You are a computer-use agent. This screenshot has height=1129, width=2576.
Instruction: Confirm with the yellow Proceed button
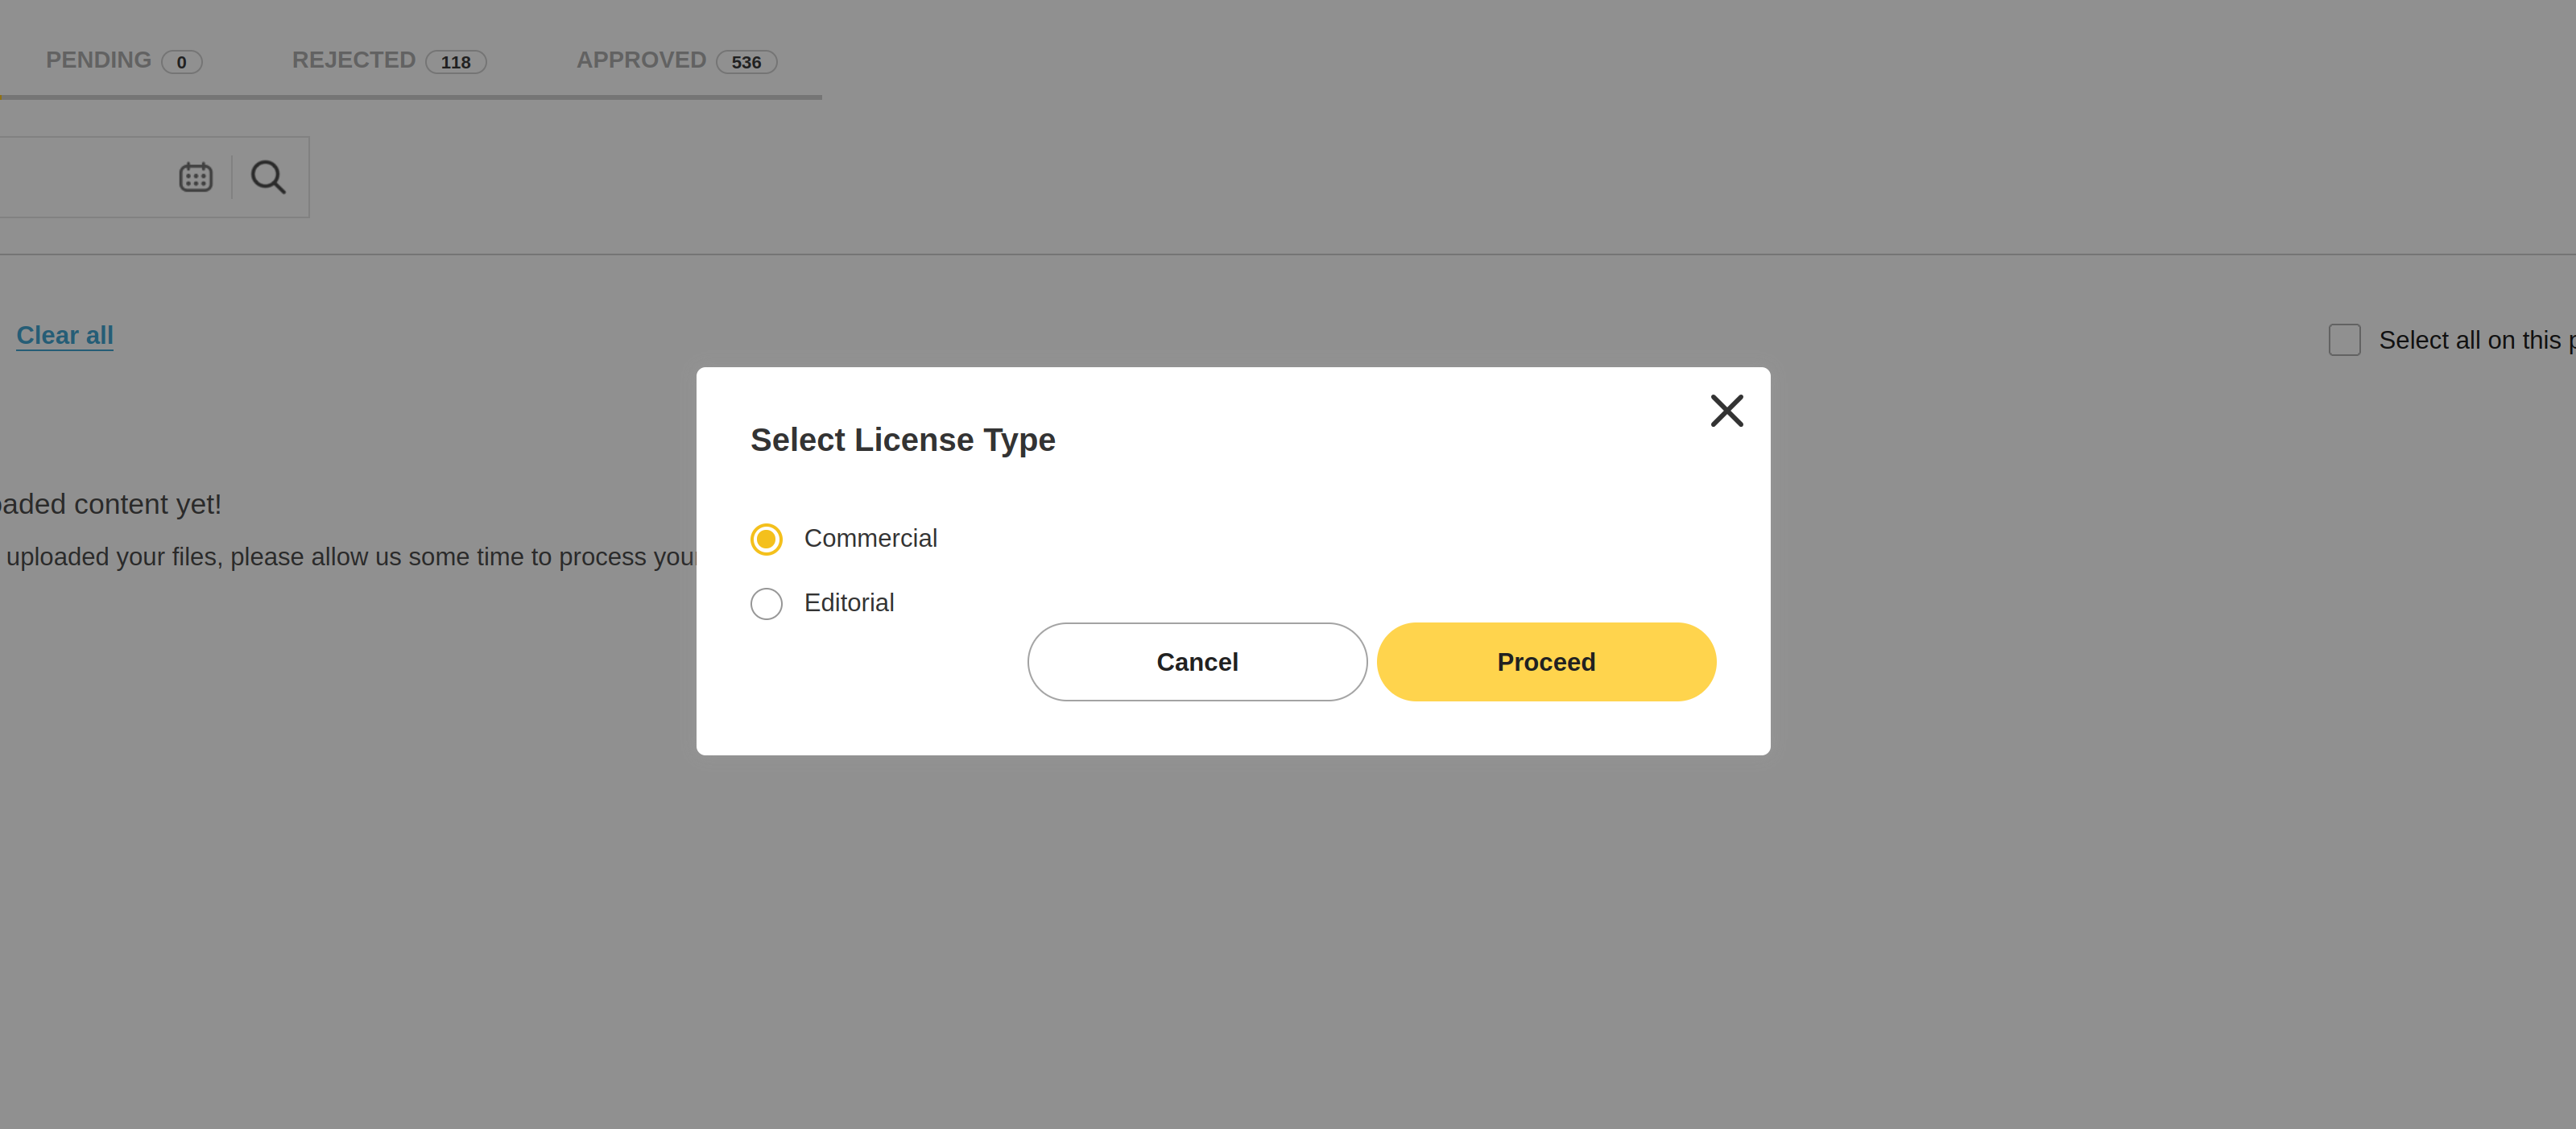point(1546,662)
